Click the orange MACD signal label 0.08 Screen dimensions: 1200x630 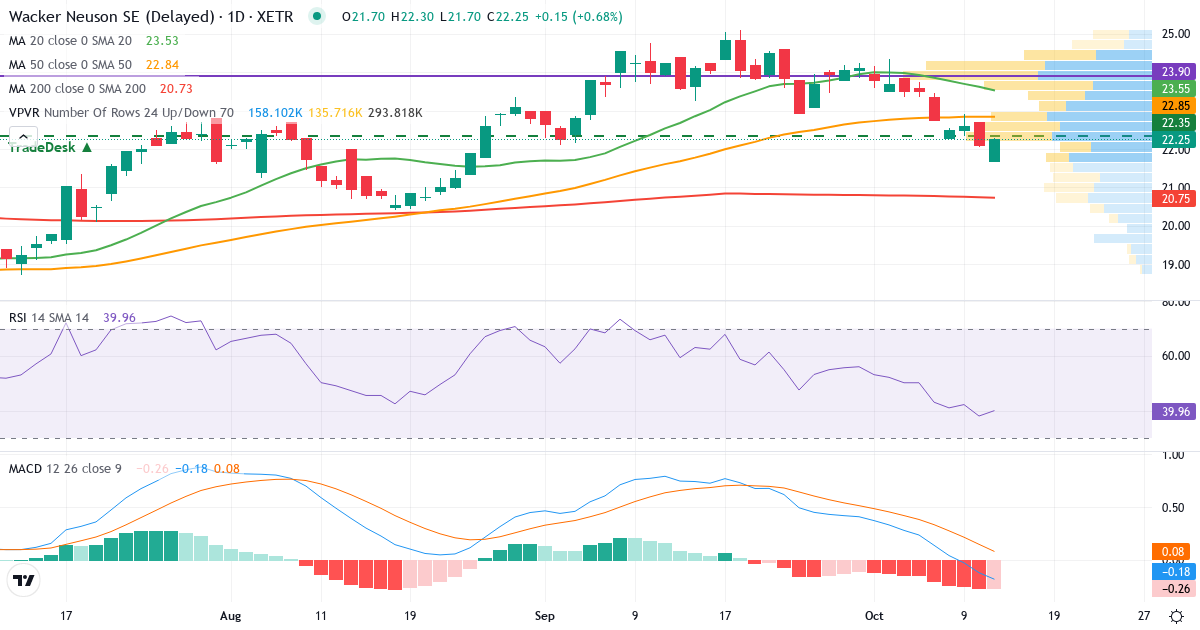point(1171,551)
